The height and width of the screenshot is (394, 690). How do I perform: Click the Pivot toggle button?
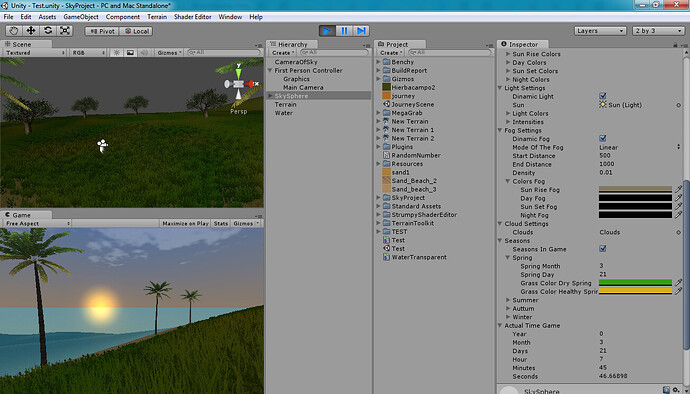(102, 31)
